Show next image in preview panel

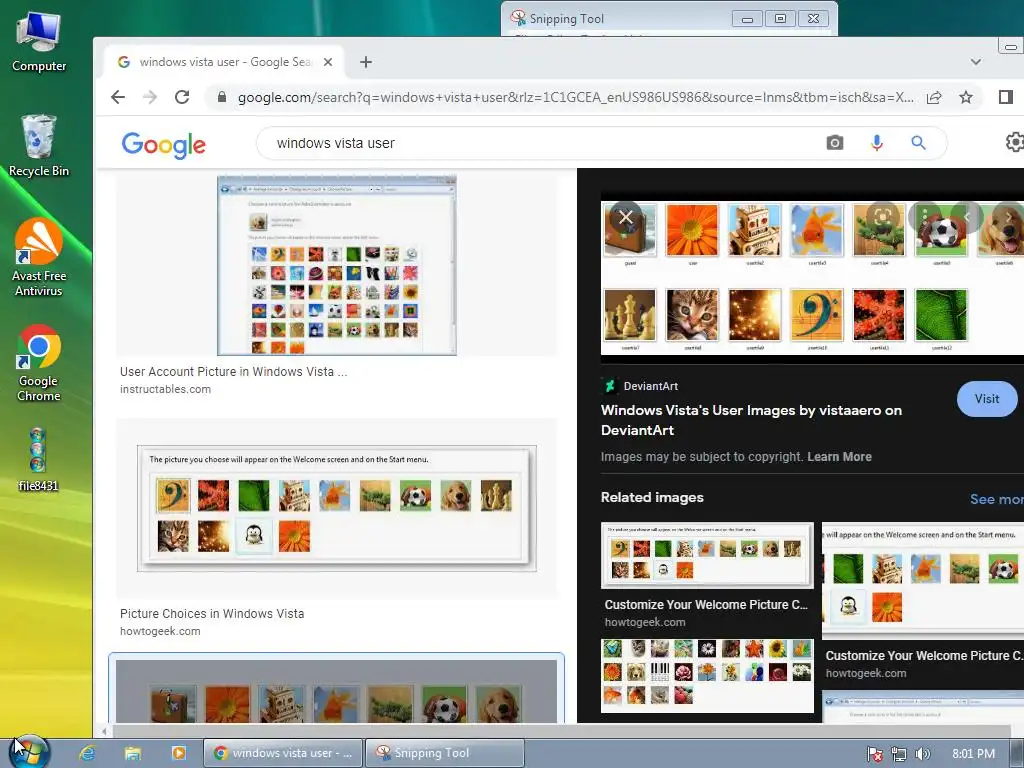(1008, 217)
